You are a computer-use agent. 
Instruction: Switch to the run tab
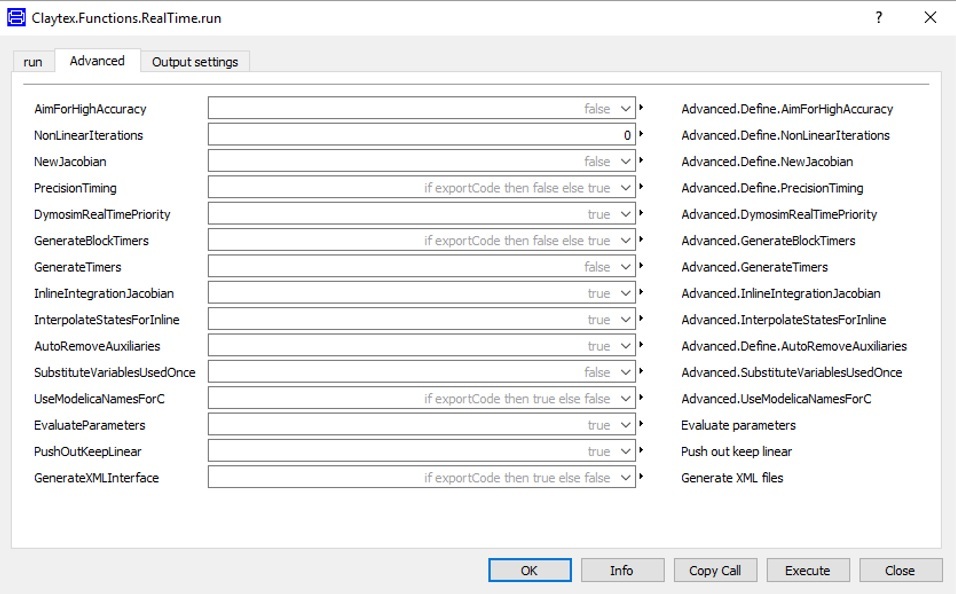point(33,62)
